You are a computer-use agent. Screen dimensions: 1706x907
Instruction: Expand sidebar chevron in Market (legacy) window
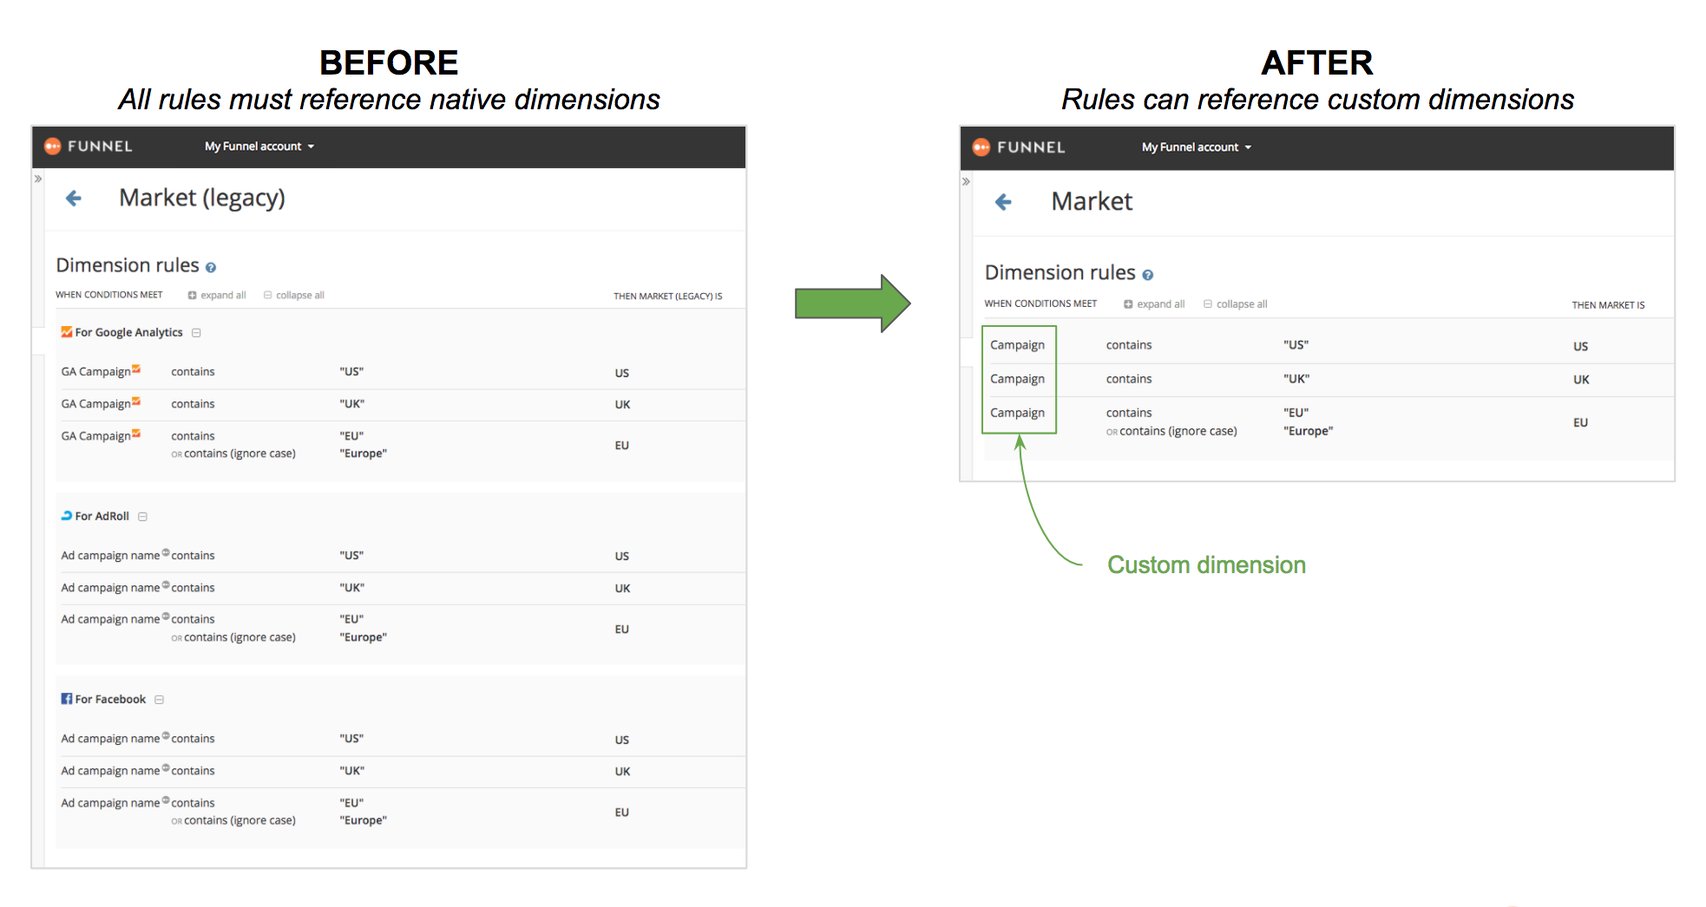click(x=38, y=179)
